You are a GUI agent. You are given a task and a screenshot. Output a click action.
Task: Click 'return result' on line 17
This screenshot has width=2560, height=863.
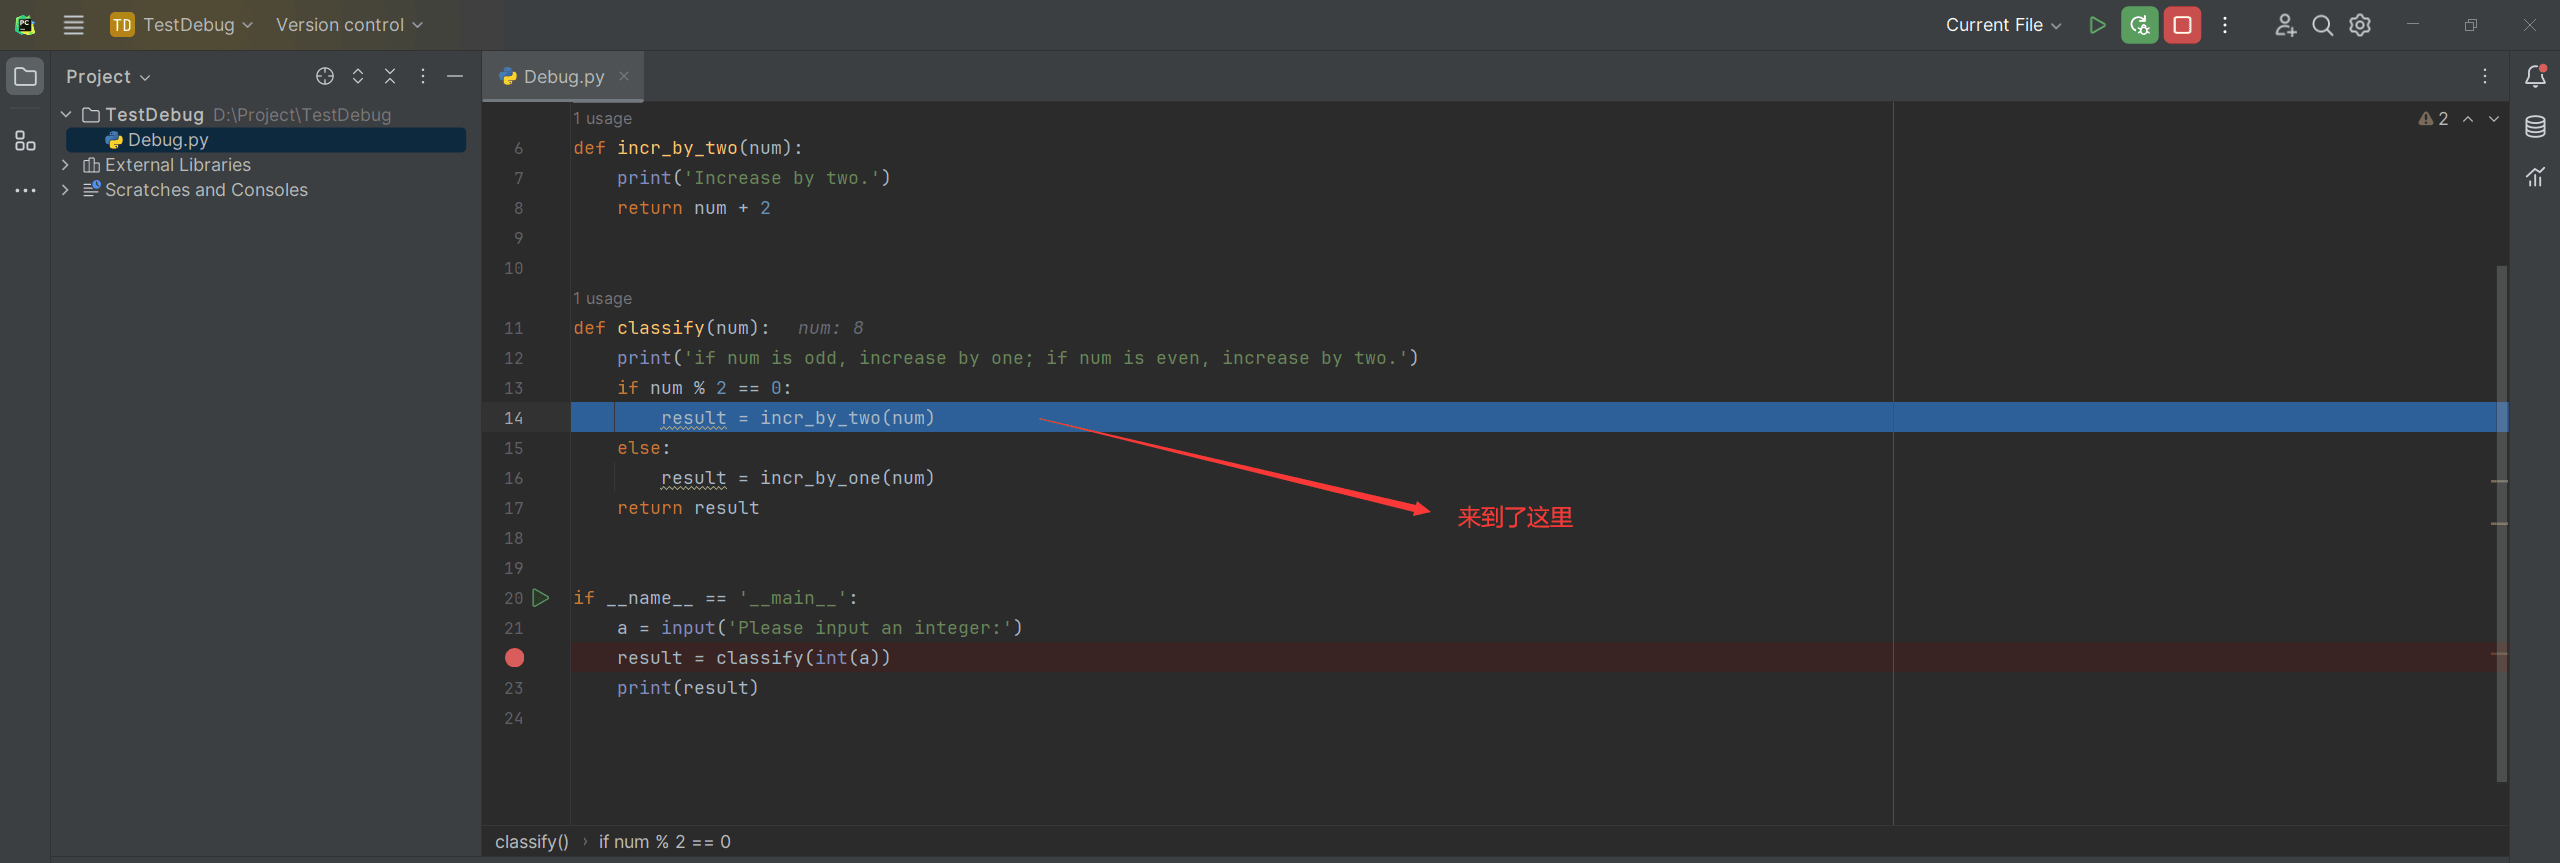pos(688,508)
